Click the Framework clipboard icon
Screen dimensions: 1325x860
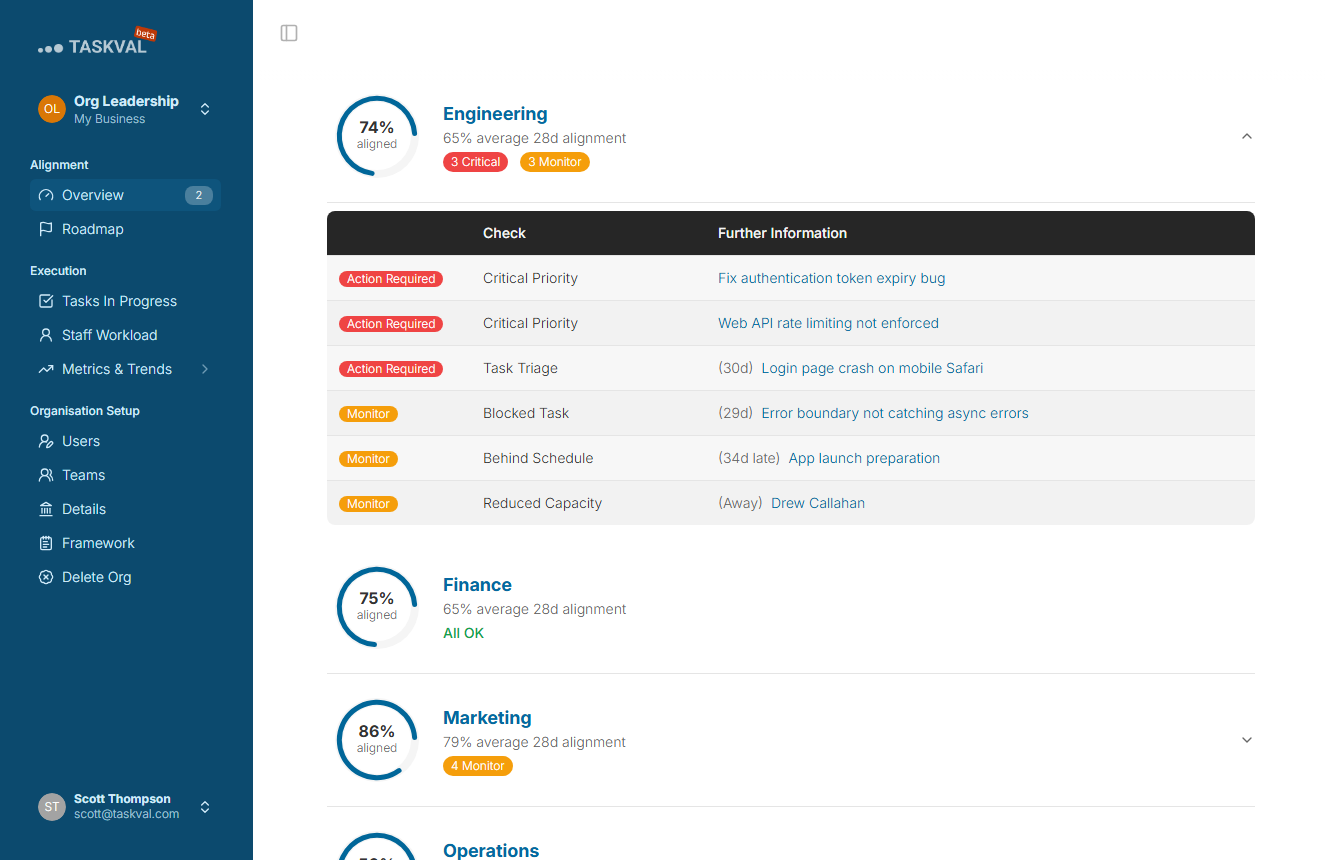[46, 543]
